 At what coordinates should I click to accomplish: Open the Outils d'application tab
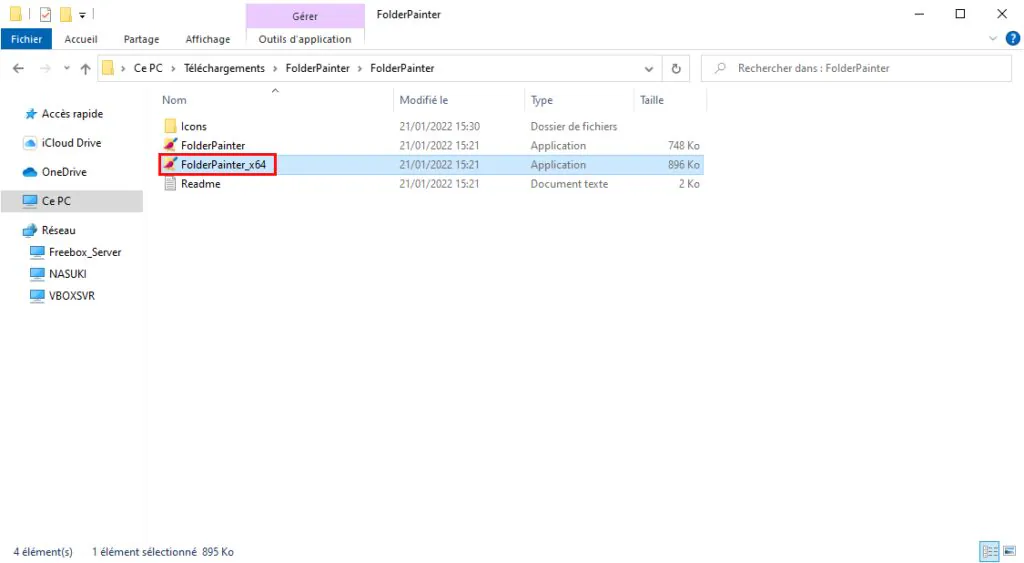(305, 39)
